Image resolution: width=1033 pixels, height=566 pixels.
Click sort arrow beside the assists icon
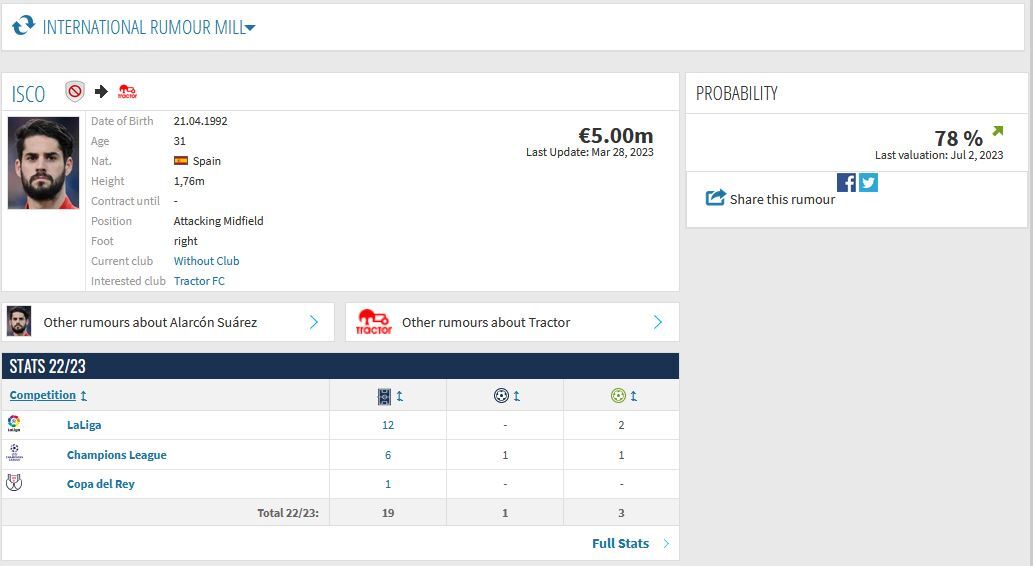[x=634, y=396]
